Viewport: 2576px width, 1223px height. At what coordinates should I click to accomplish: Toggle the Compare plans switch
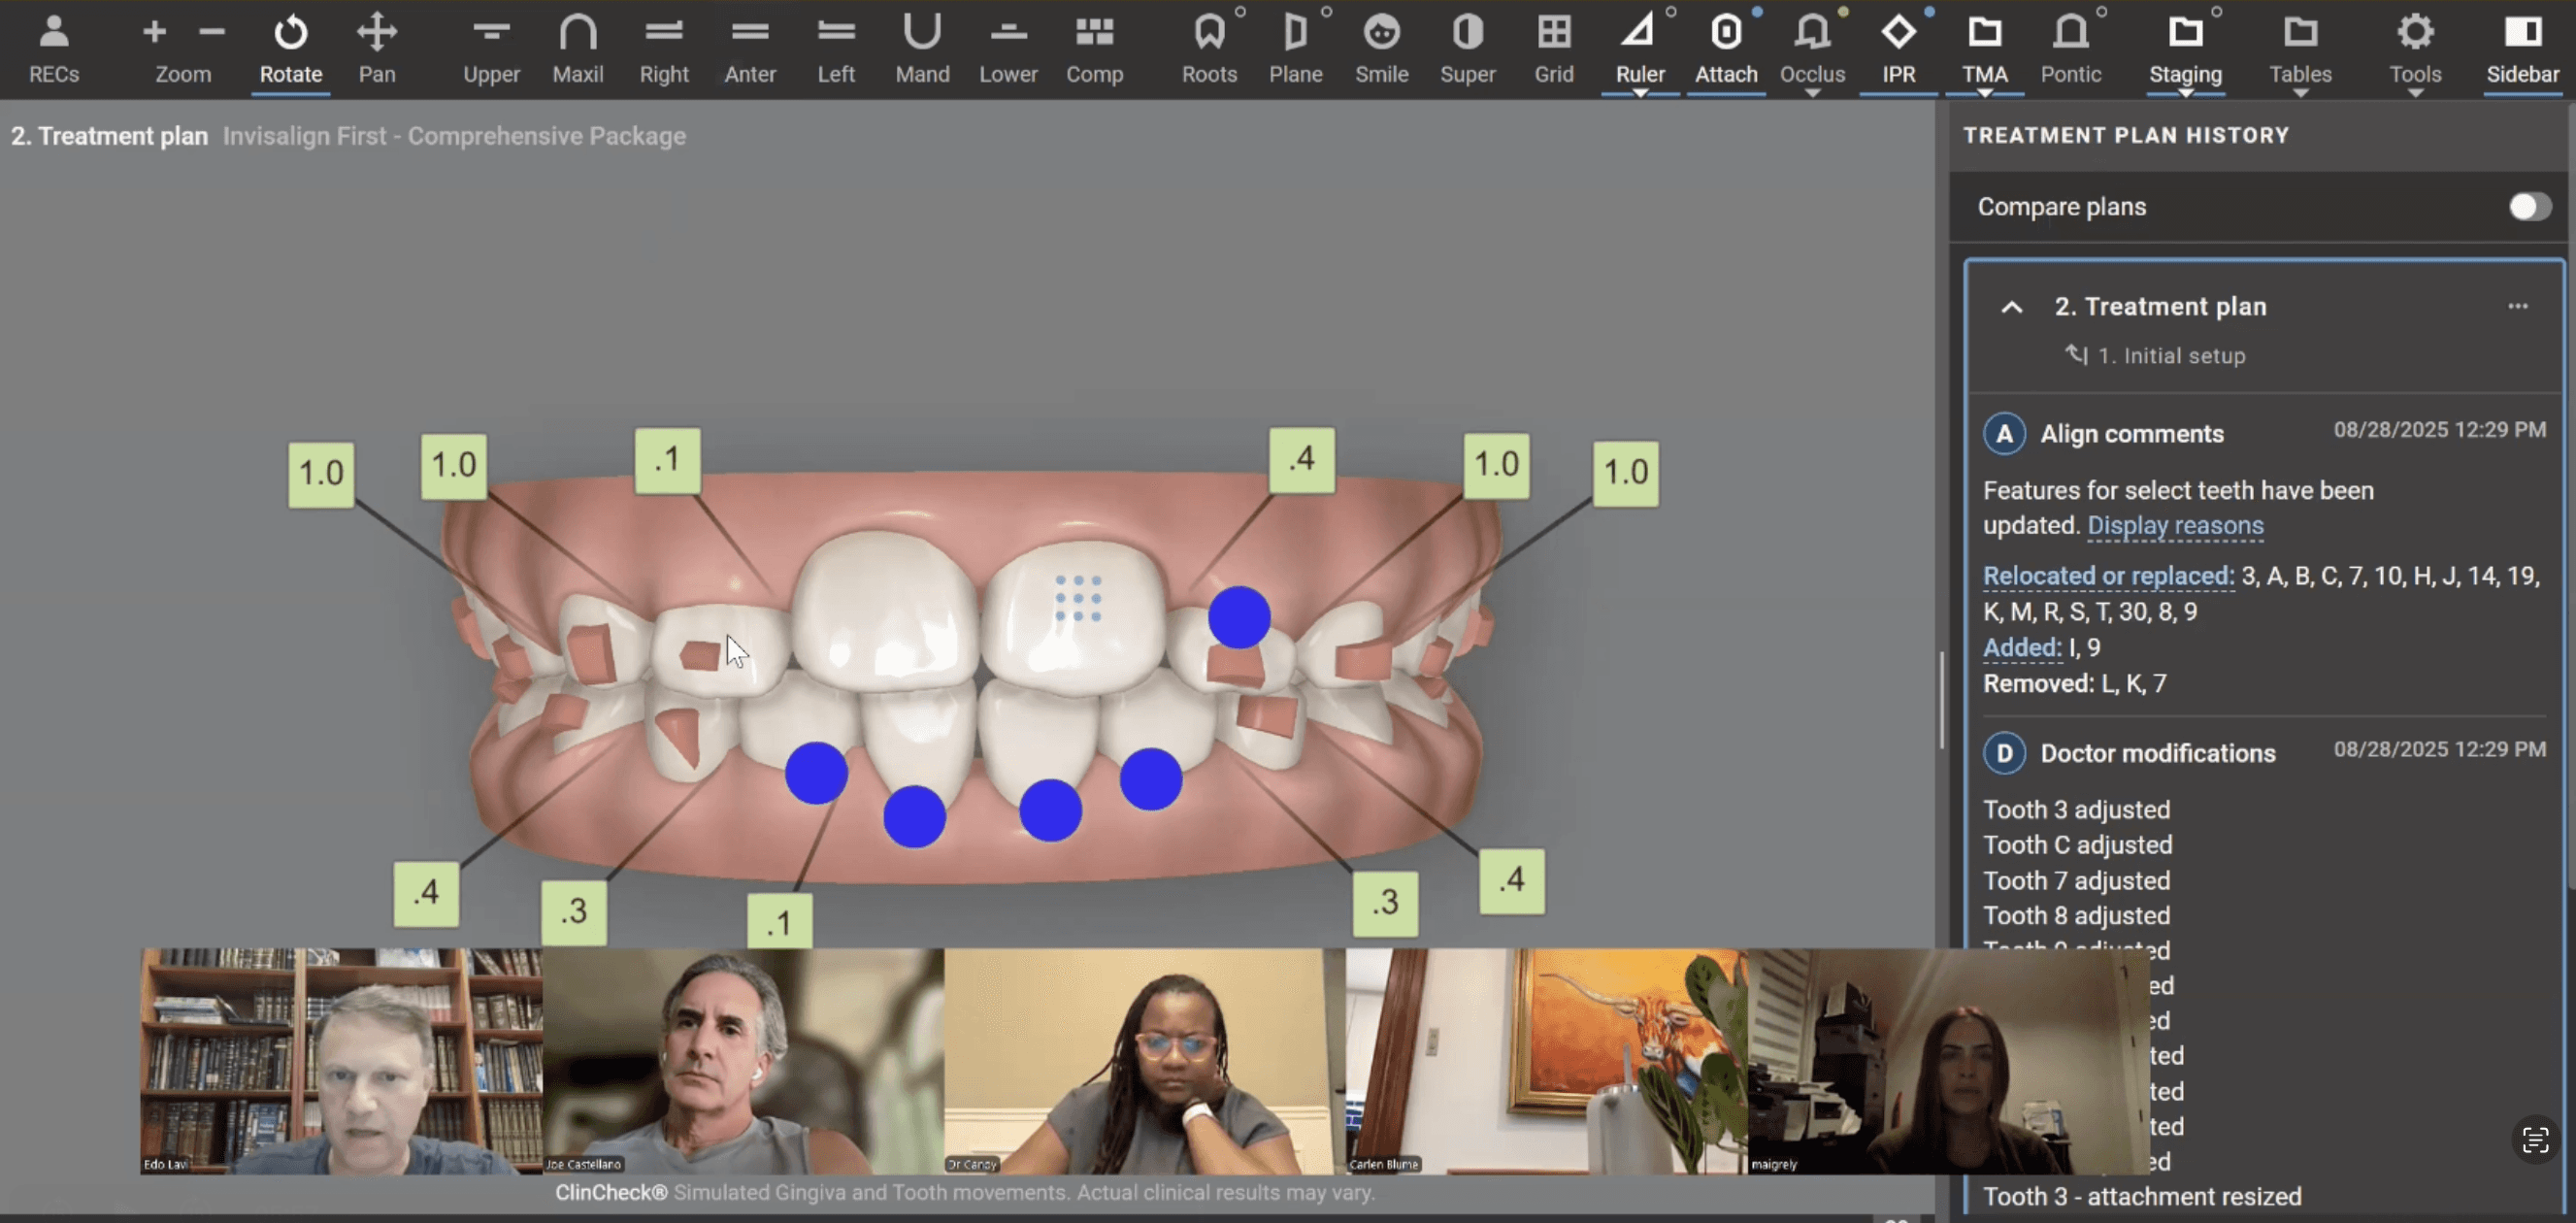coord(2528,207)
